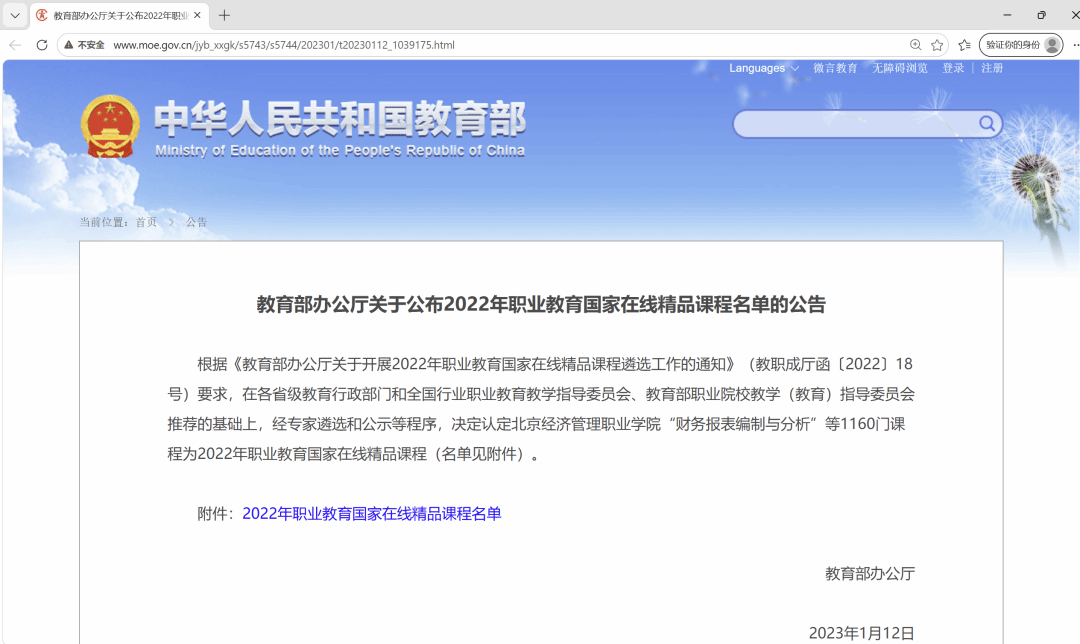Click the 登录 login link
This screenshot has height=644, width=1080.
click(953, 68)
